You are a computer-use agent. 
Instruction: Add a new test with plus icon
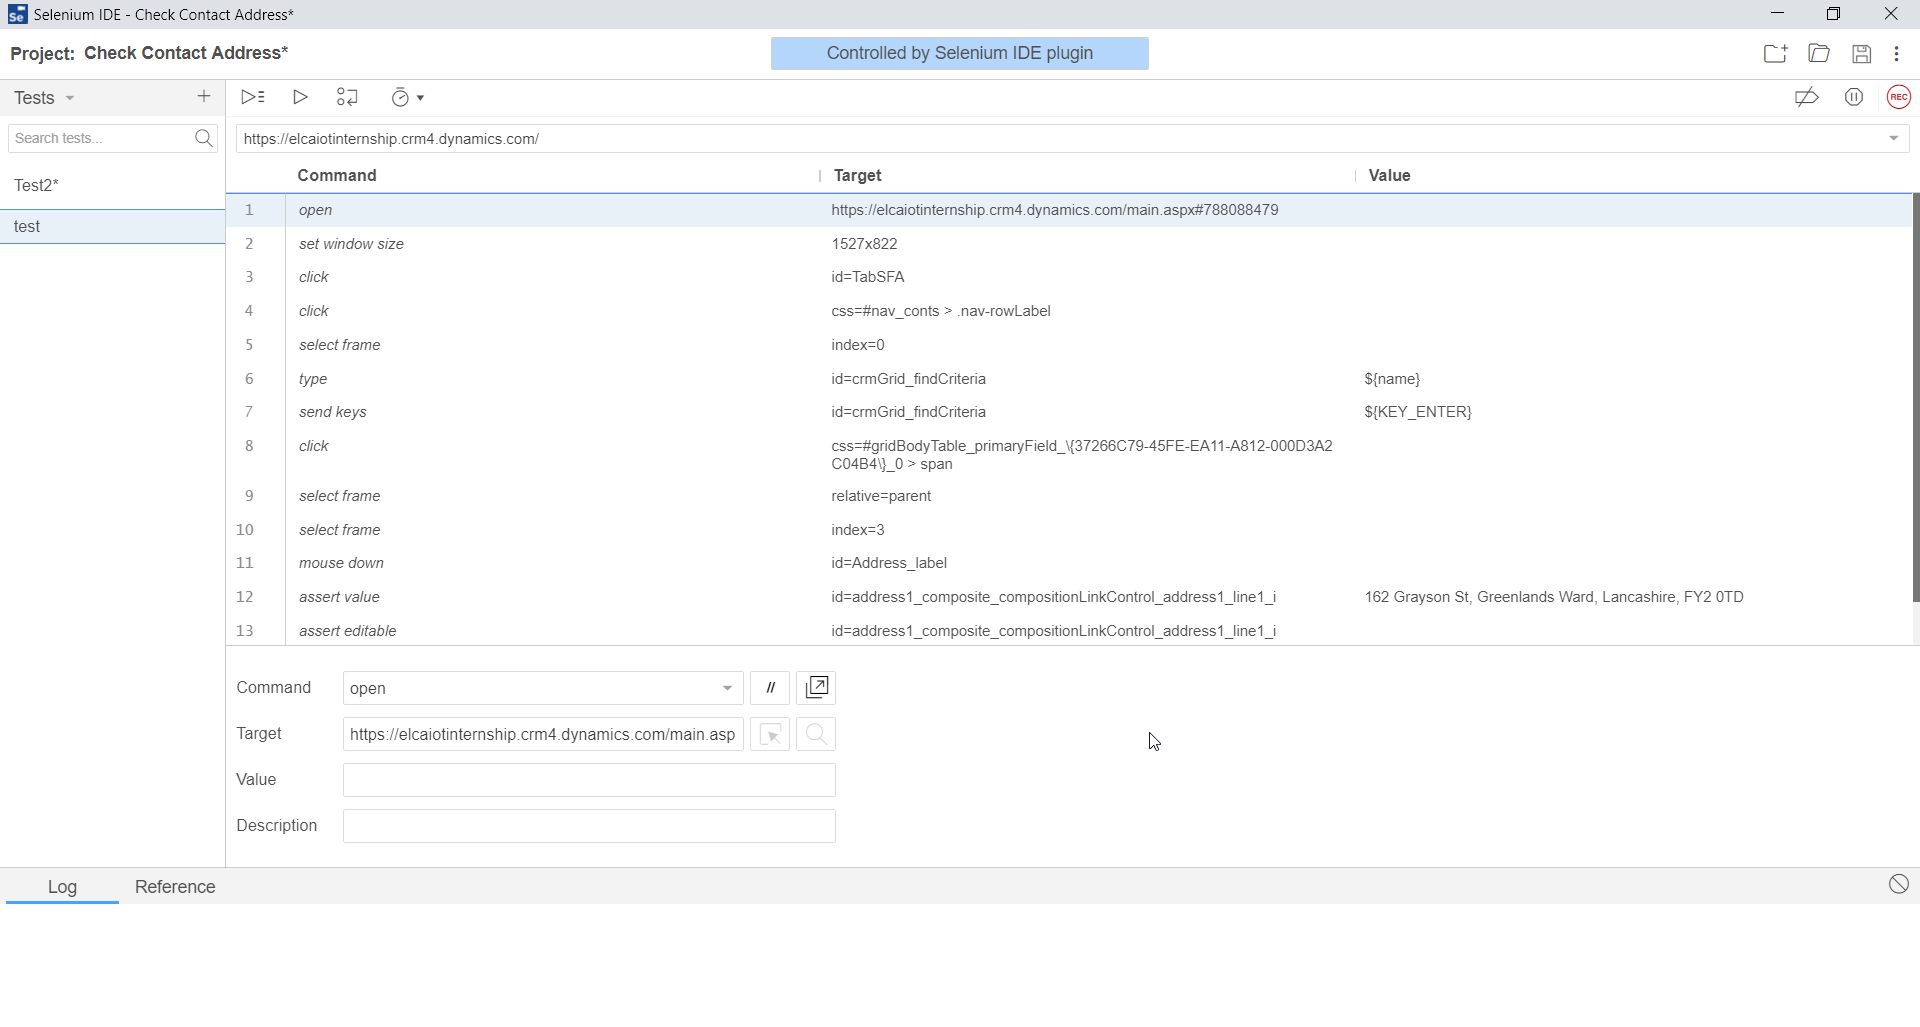pyautogui.click(x=204, y=96)
